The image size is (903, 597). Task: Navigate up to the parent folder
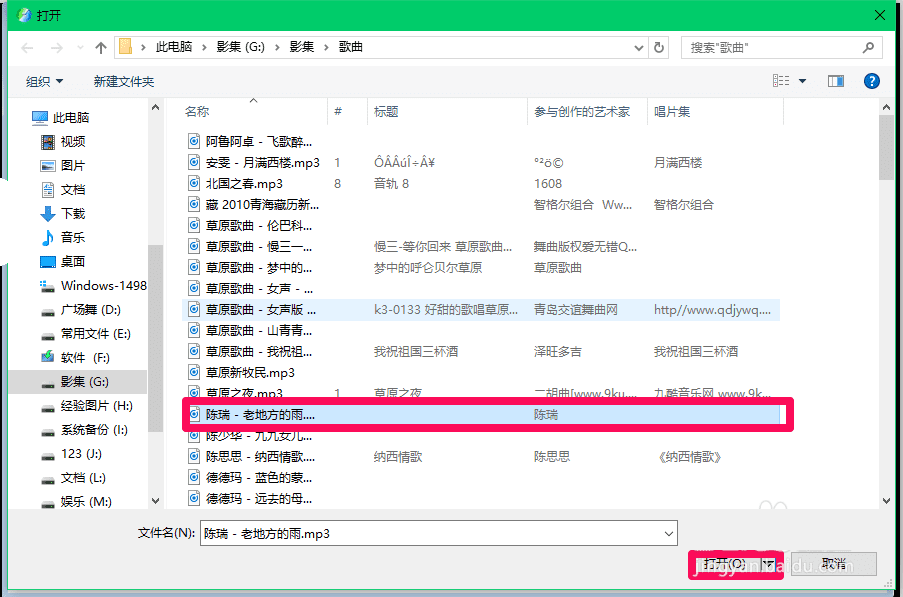[103, 46]
